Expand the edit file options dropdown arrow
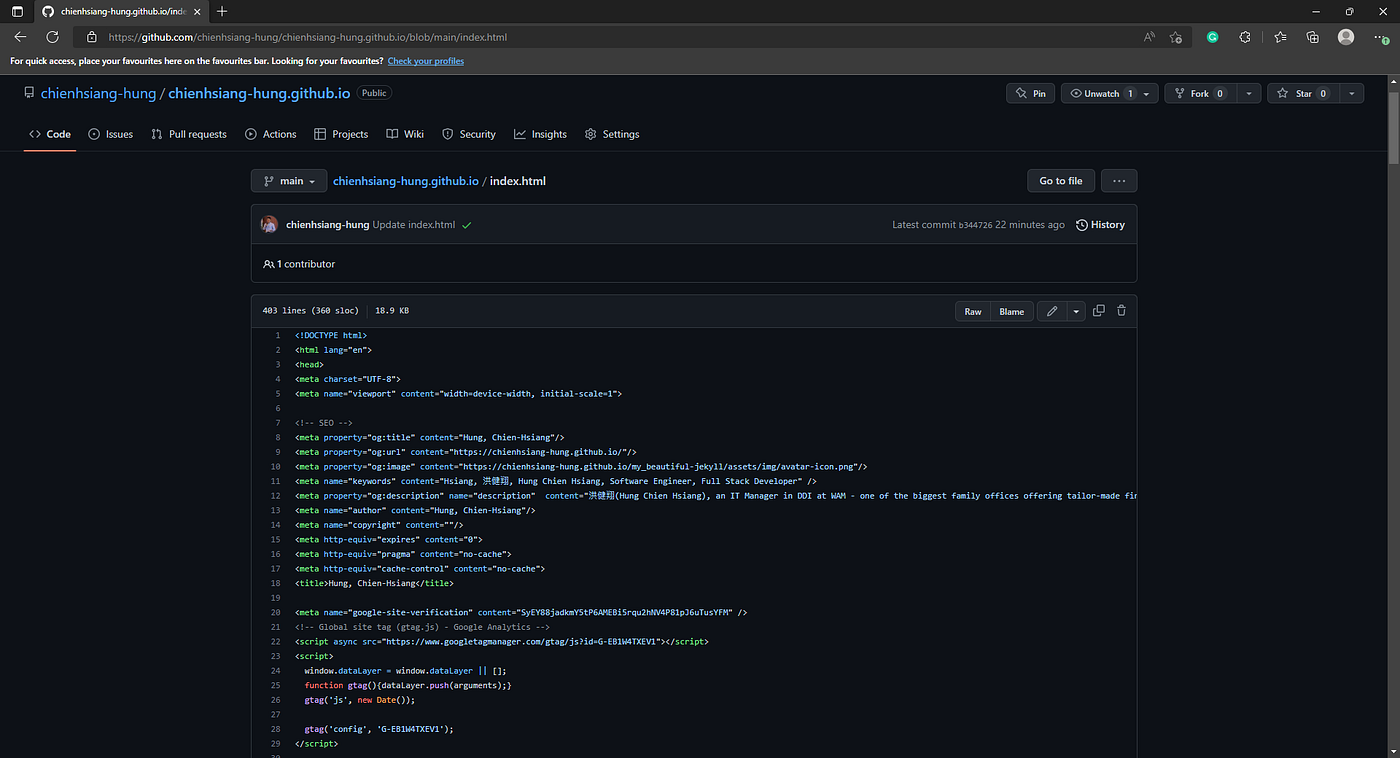The height and width of the screenshot is (758, 1400). tap(1076, 312)
